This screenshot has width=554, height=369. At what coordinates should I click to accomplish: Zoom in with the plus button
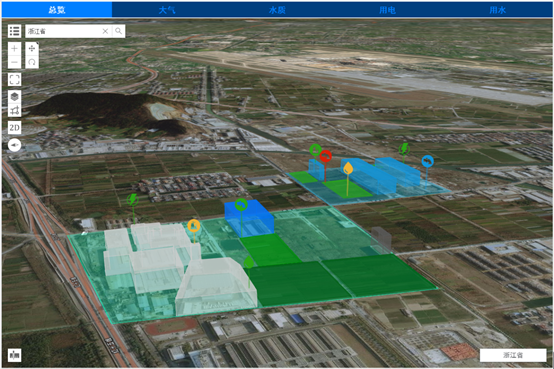(14, 48)
